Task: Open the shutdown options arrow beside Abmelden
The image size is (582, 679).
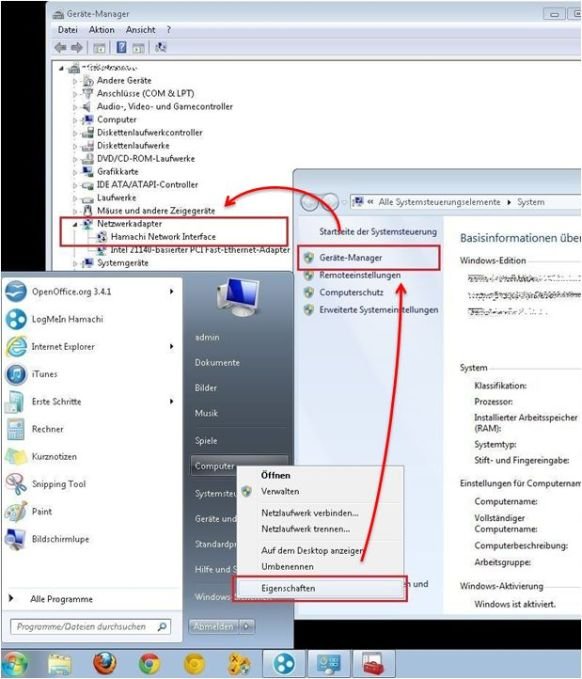Action: (247, 626)
